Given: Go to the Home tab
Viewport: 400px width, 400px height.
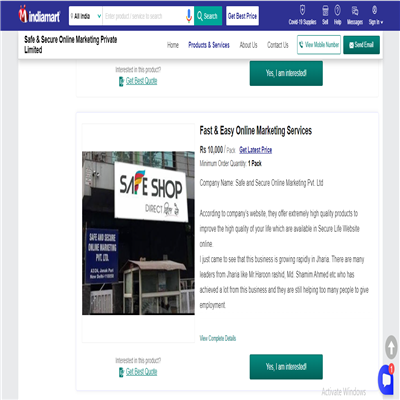Looking at the screenshot, I should click(x=173, y=45).
